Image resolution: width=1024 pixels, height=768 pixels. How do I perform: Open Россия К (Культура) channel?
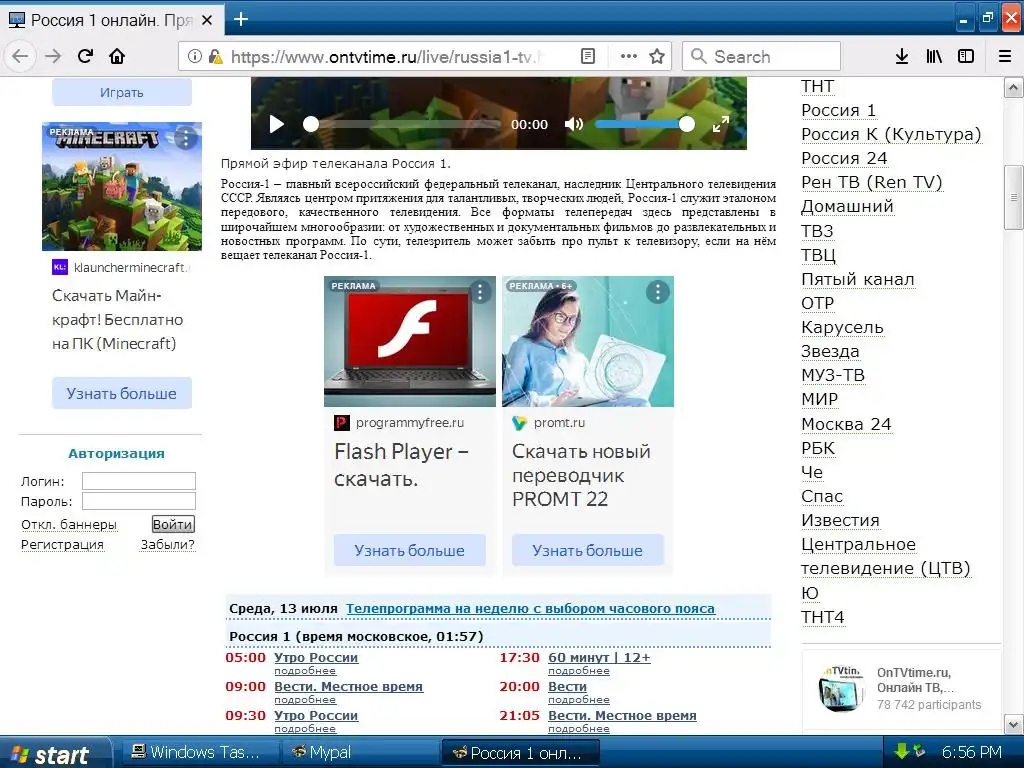[x=891, y=135]
